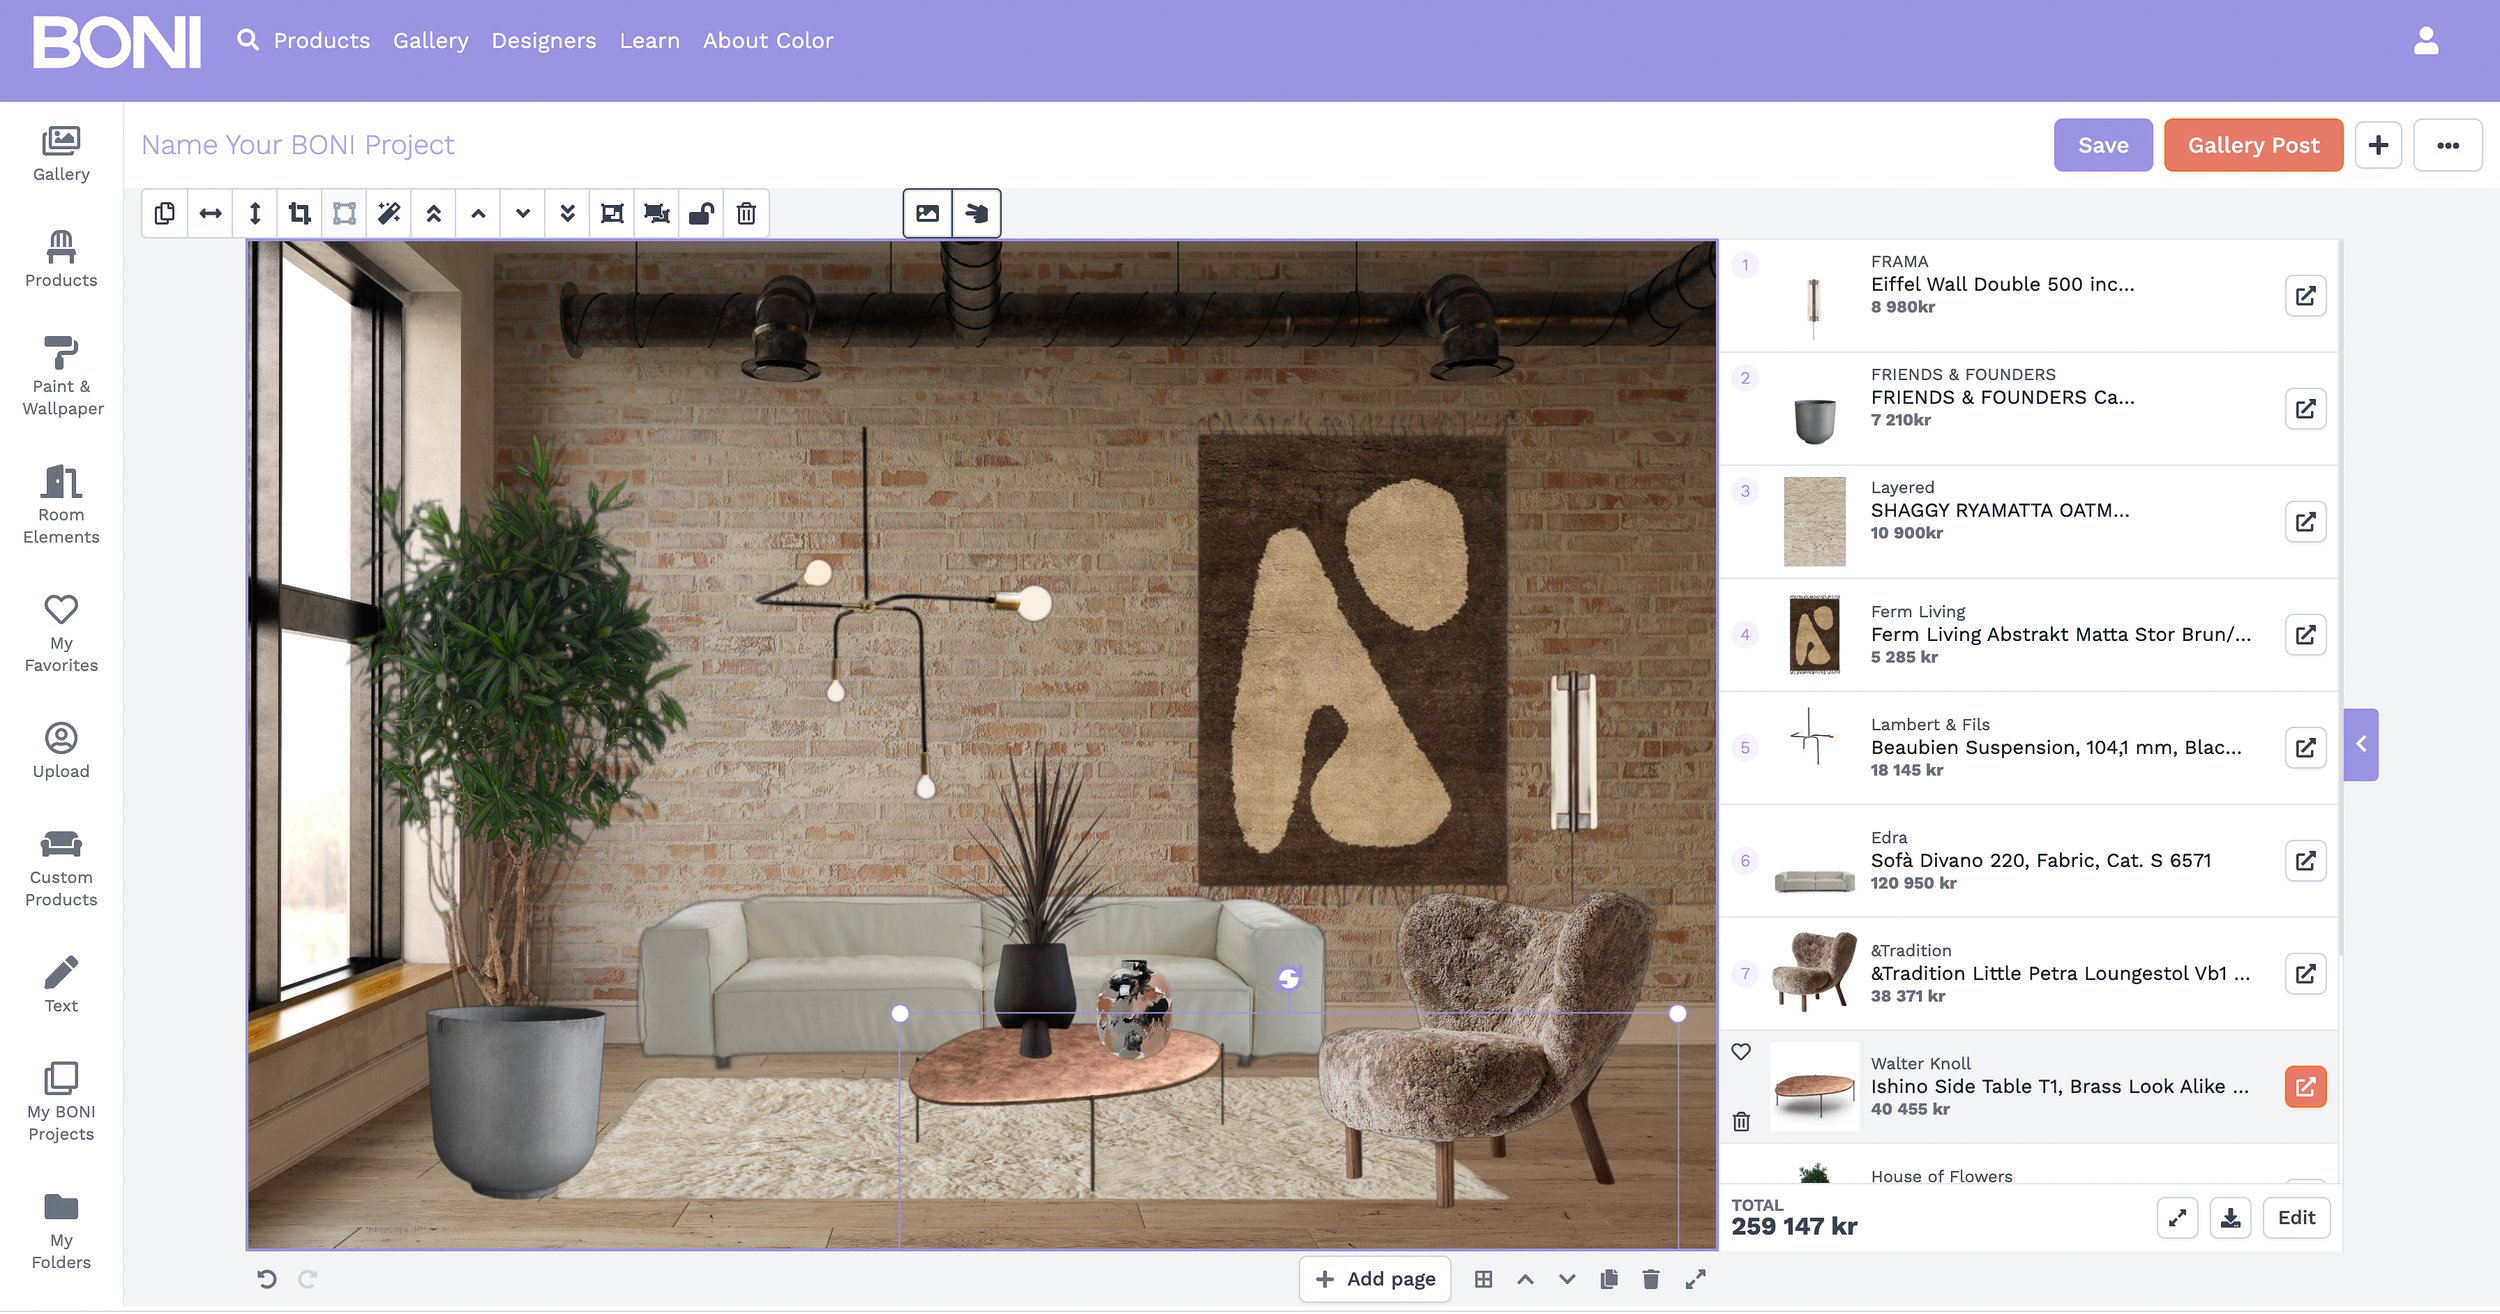Image resolution: width=2500 pixels, height=1314 pixels.
Task: Favorite the Ishino Side Table heart icon
Action: [x=1741, y=1052]
